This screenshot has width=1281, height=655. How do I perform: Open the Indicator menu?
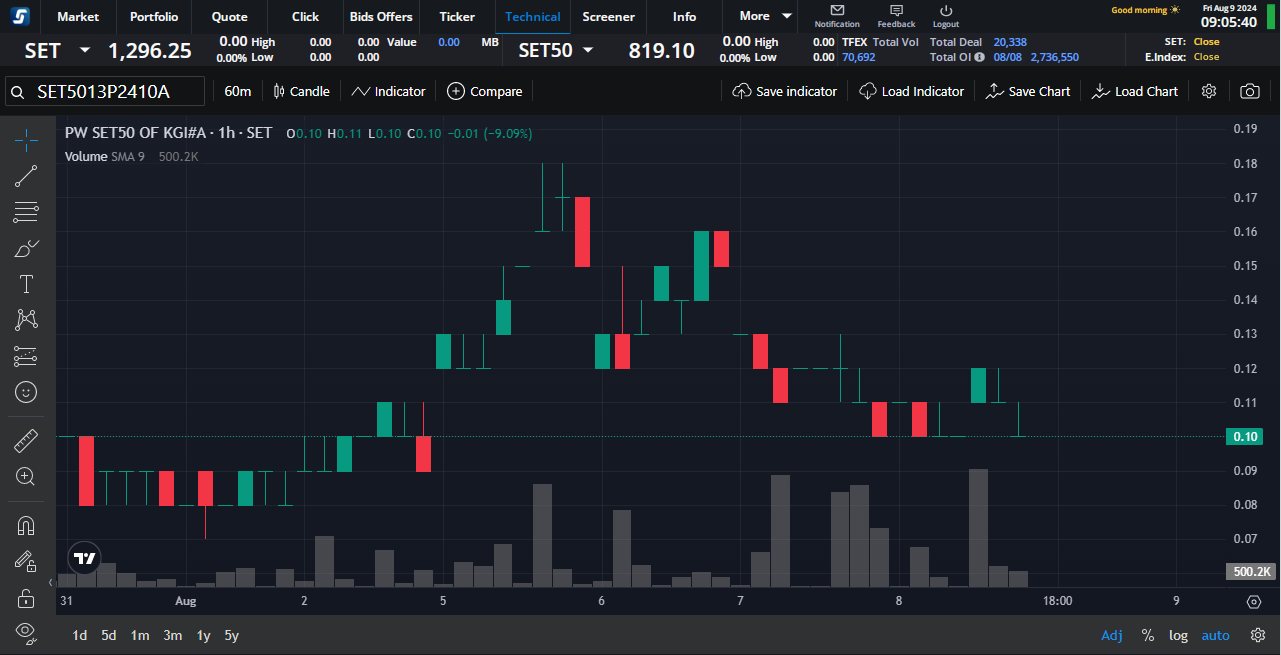[388, 91]
